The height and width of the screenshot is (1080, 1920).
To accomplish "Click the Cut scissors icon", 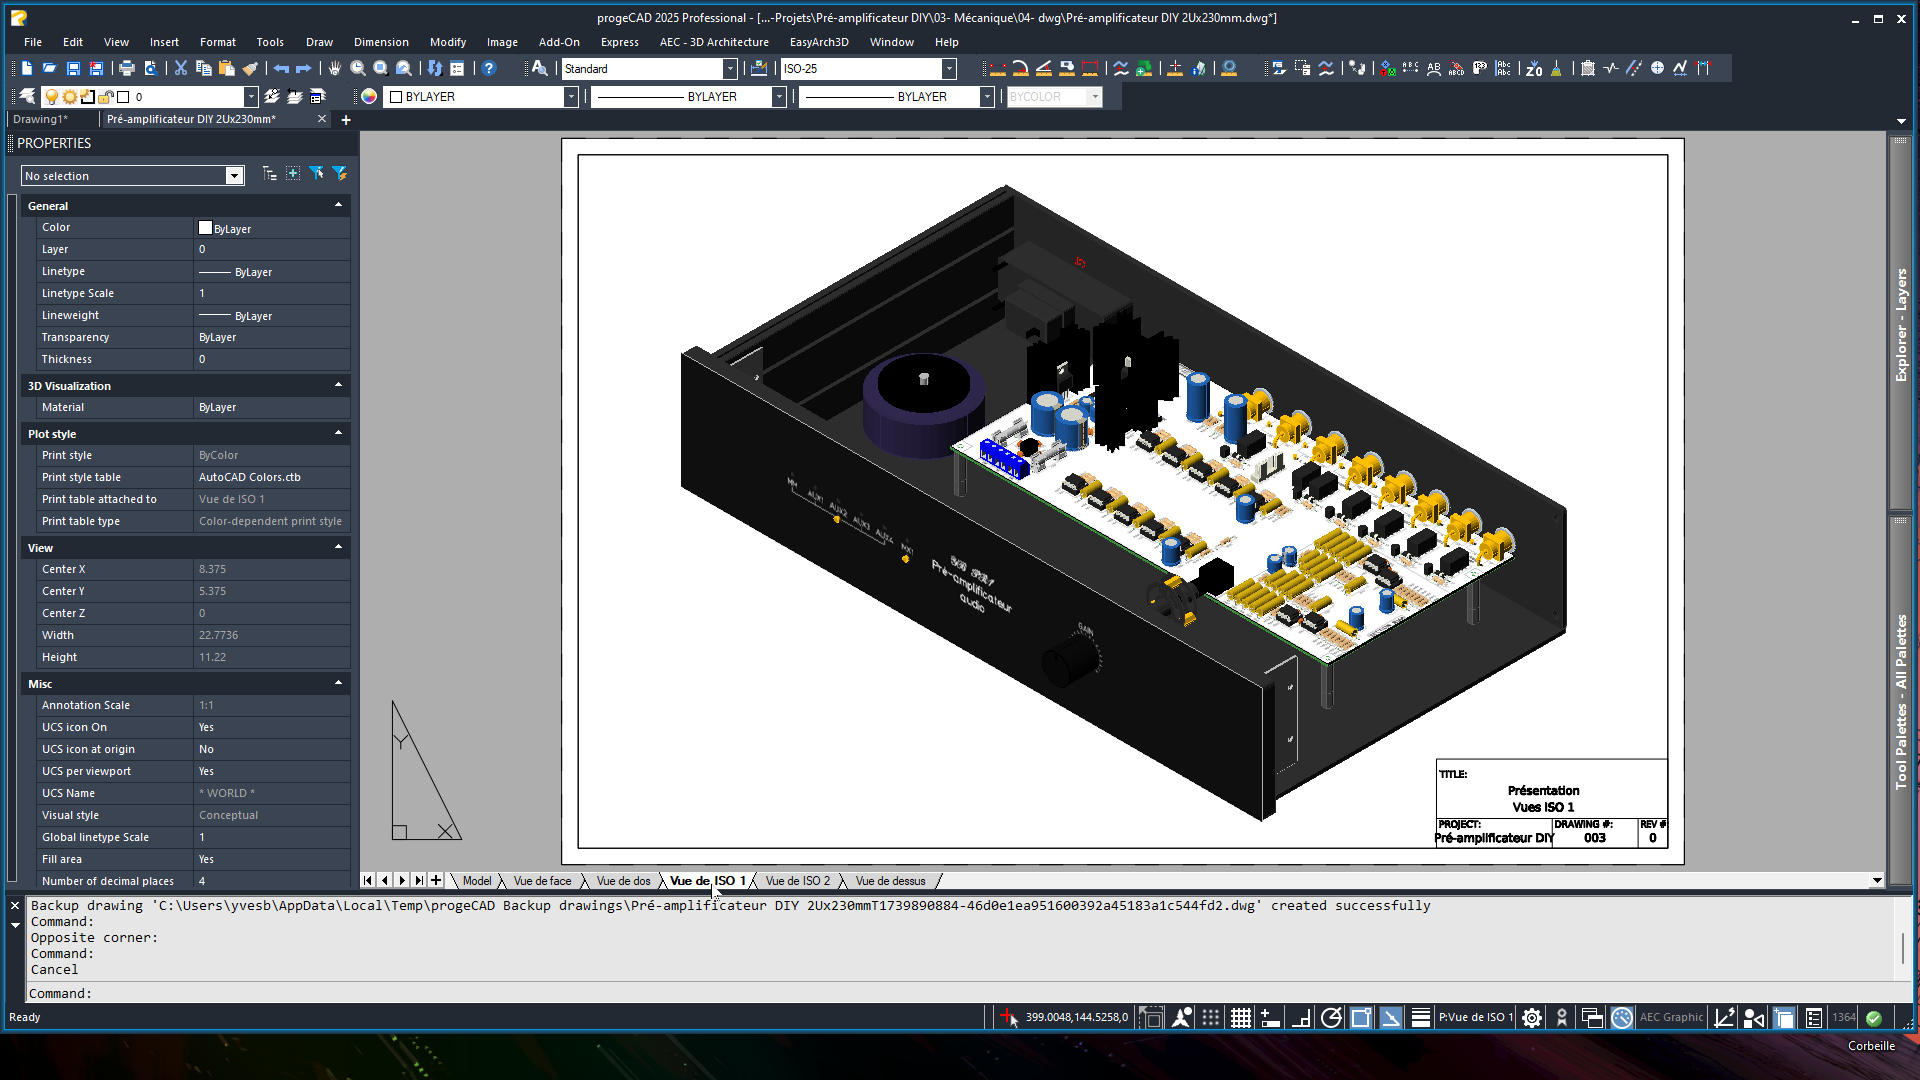I will [x=181, y=68].
